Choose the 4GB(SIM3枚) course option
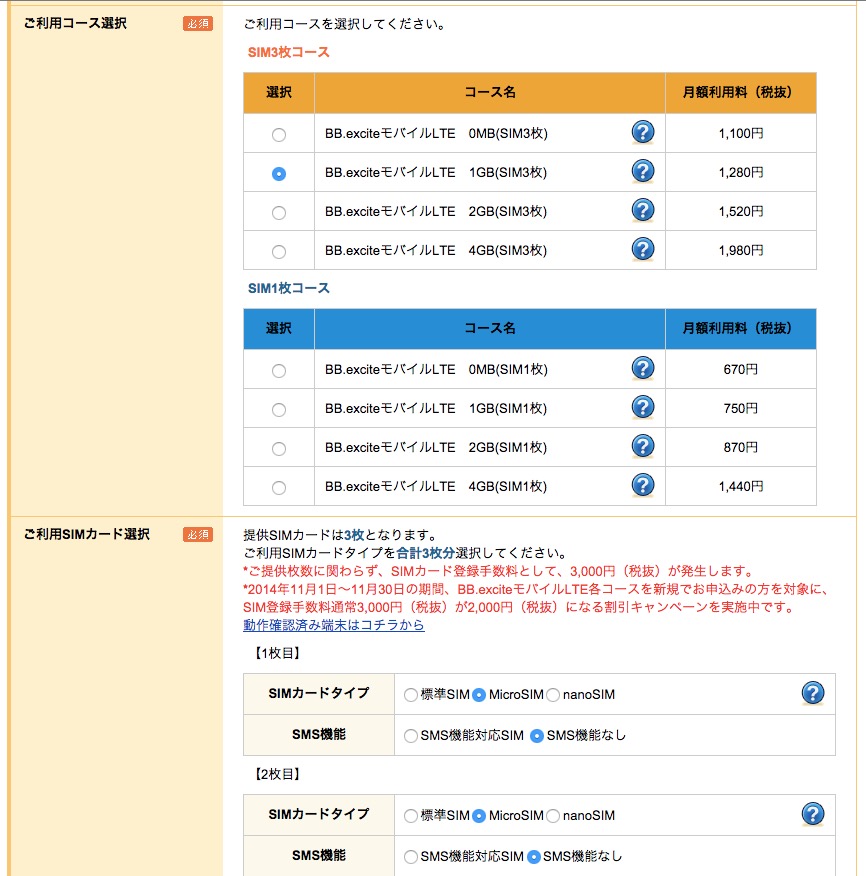This screenshot has width=866, height=876. (279, 252)
